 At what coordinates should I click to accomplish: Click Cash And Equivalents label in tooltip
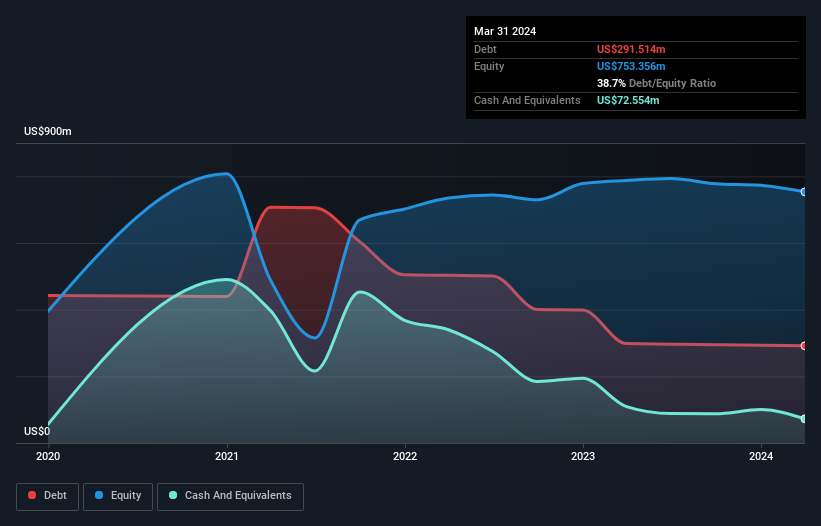coord(527,100)
